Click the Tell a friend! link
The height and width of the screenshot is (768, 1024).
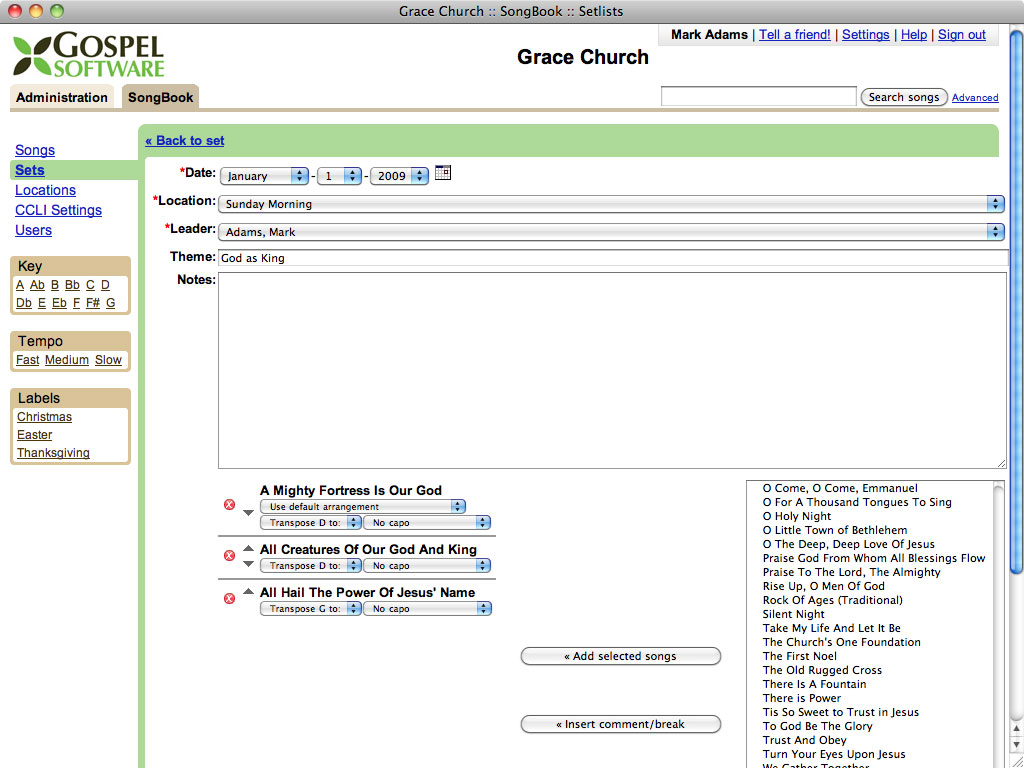coord(795,35)
